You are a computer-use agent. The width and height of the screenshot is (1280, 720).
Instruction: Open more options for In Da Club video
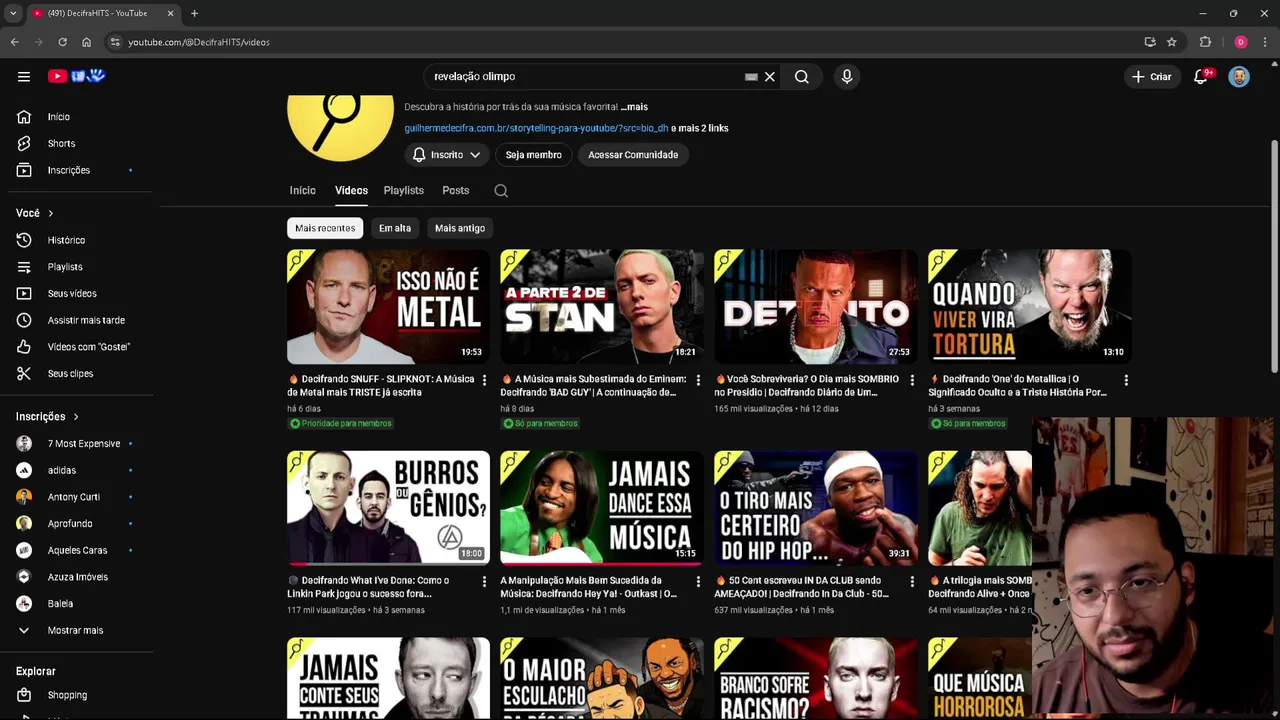click(912, 581)
